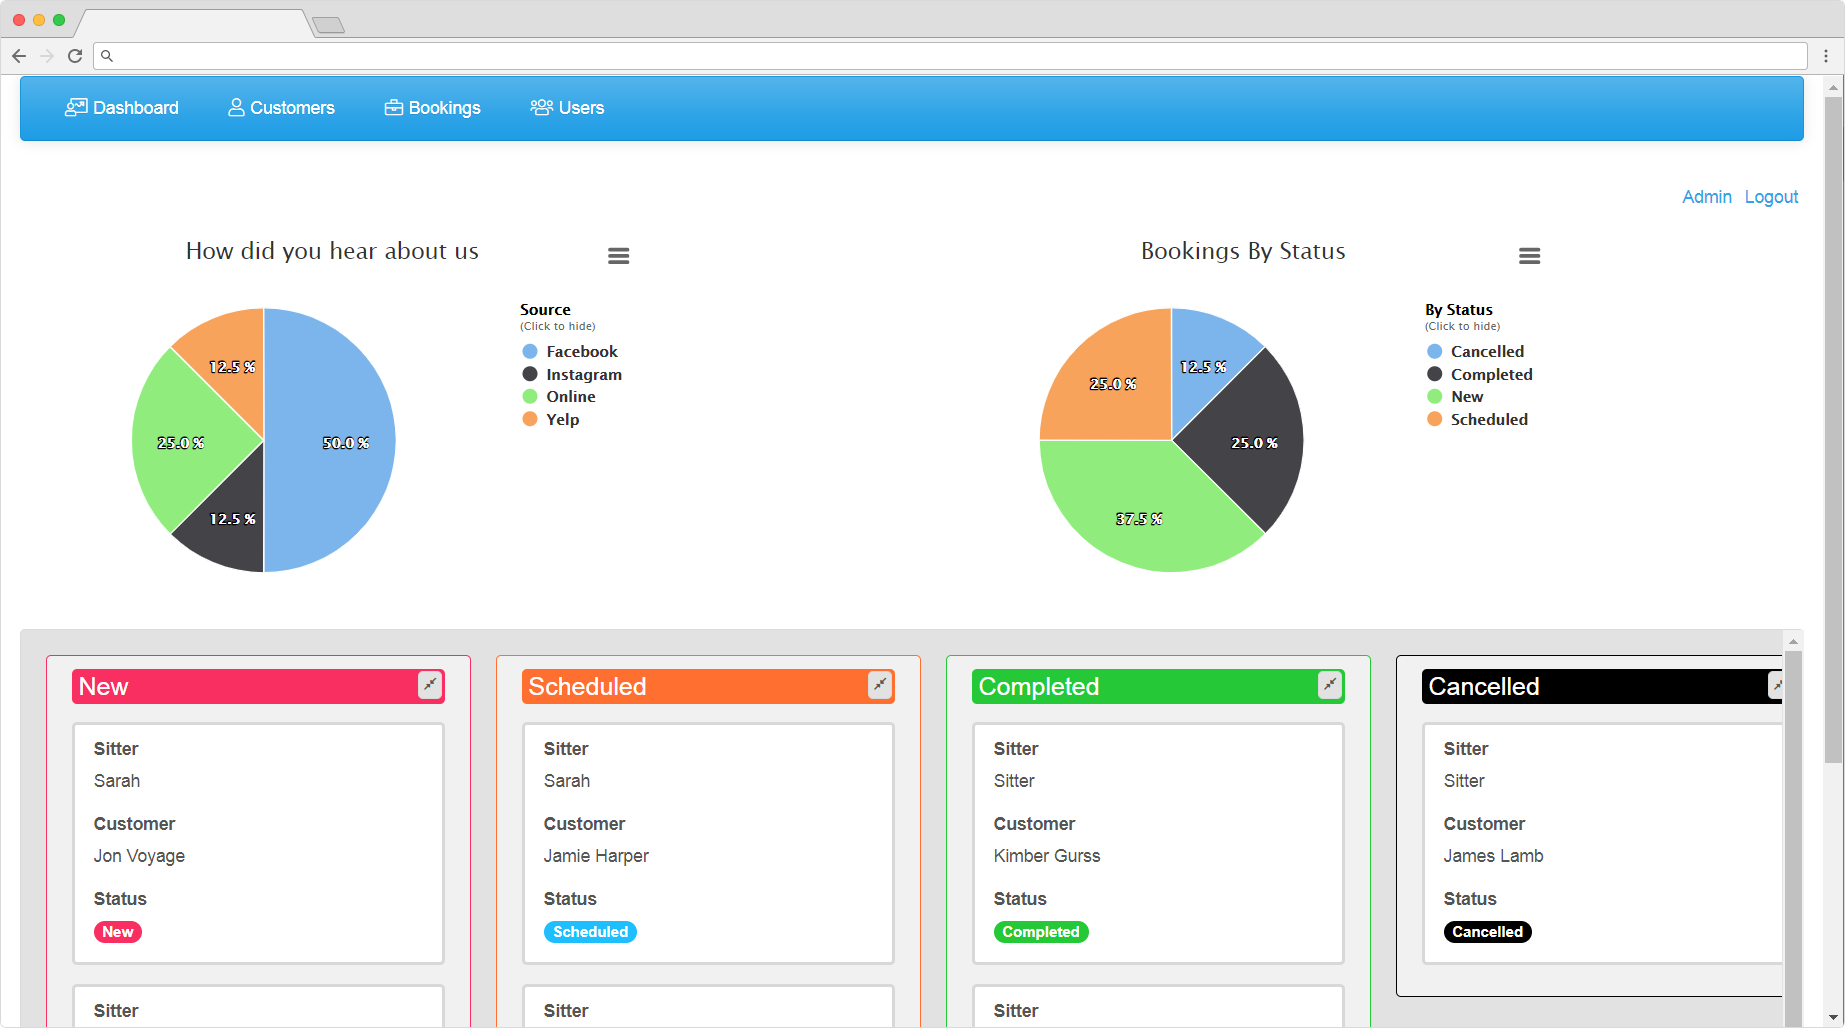The height and width of the screenshot is (1028, 1845).
Task: Collapse the Scheduled bookings column
Action: [880, 685]
